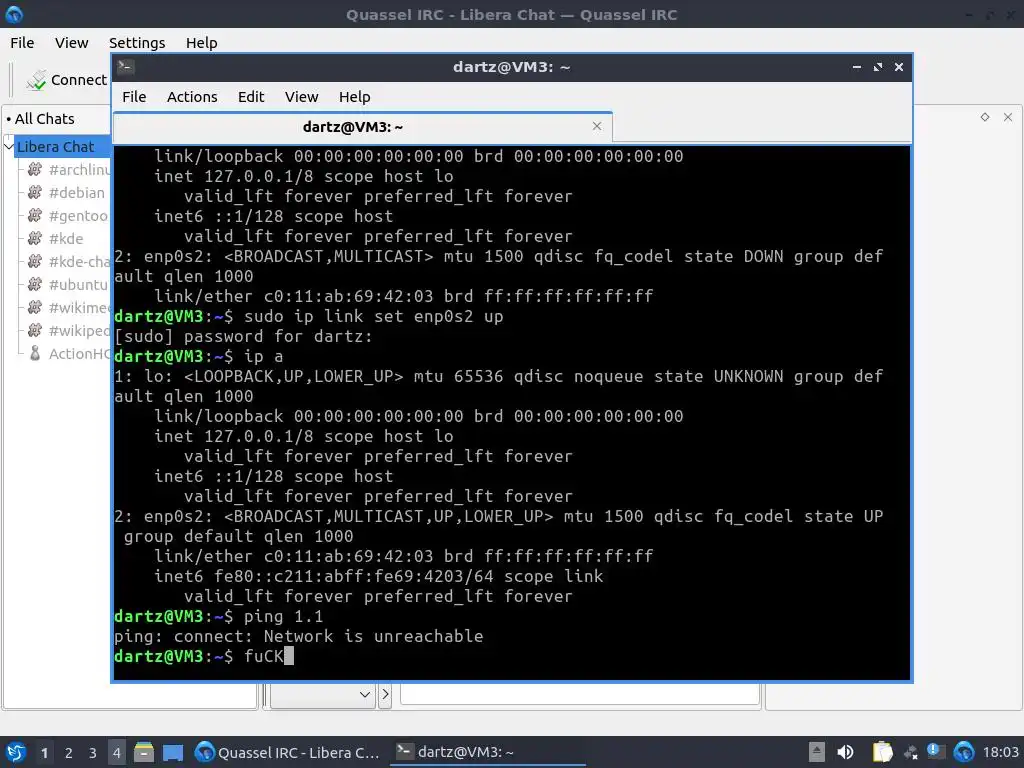Switch to virtual desktop 4
Image resolution: width=1024 pixels, height=768 pixels.
point(117,753)
